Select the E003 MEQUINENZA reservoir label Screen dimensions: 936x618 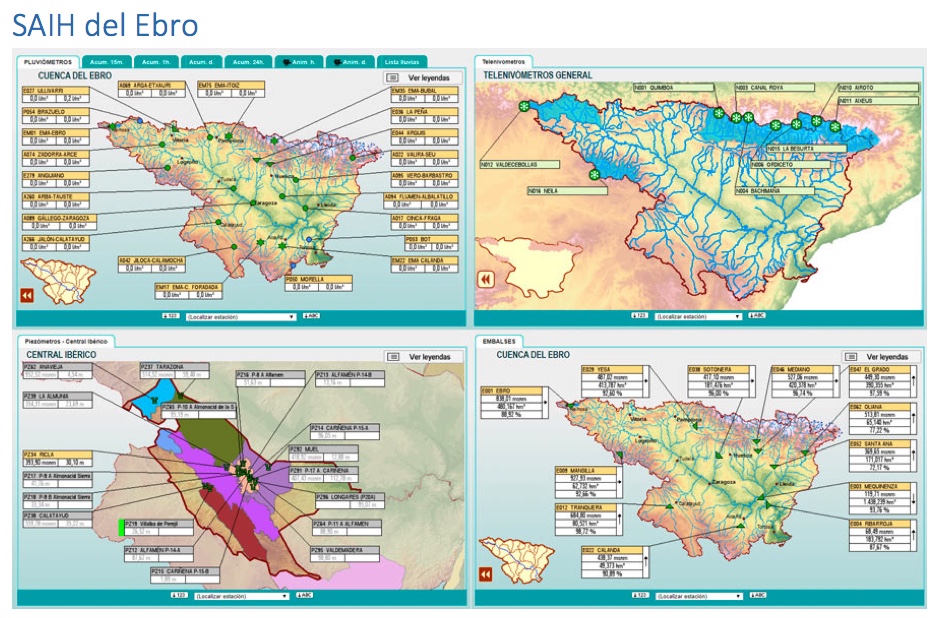[880, 487]
